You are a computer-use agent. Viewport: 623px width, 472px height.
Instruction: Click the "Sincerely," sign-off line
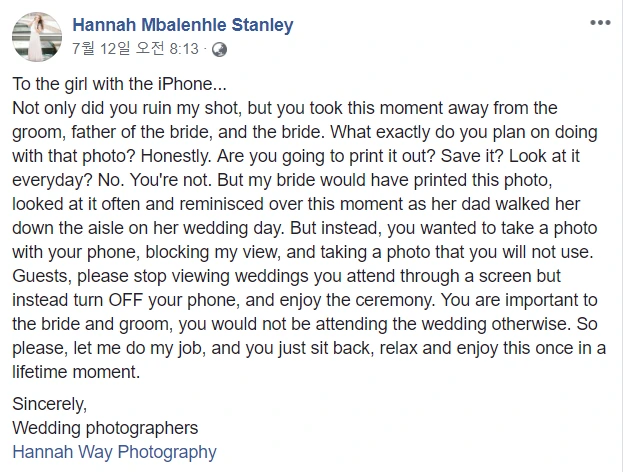50,405
